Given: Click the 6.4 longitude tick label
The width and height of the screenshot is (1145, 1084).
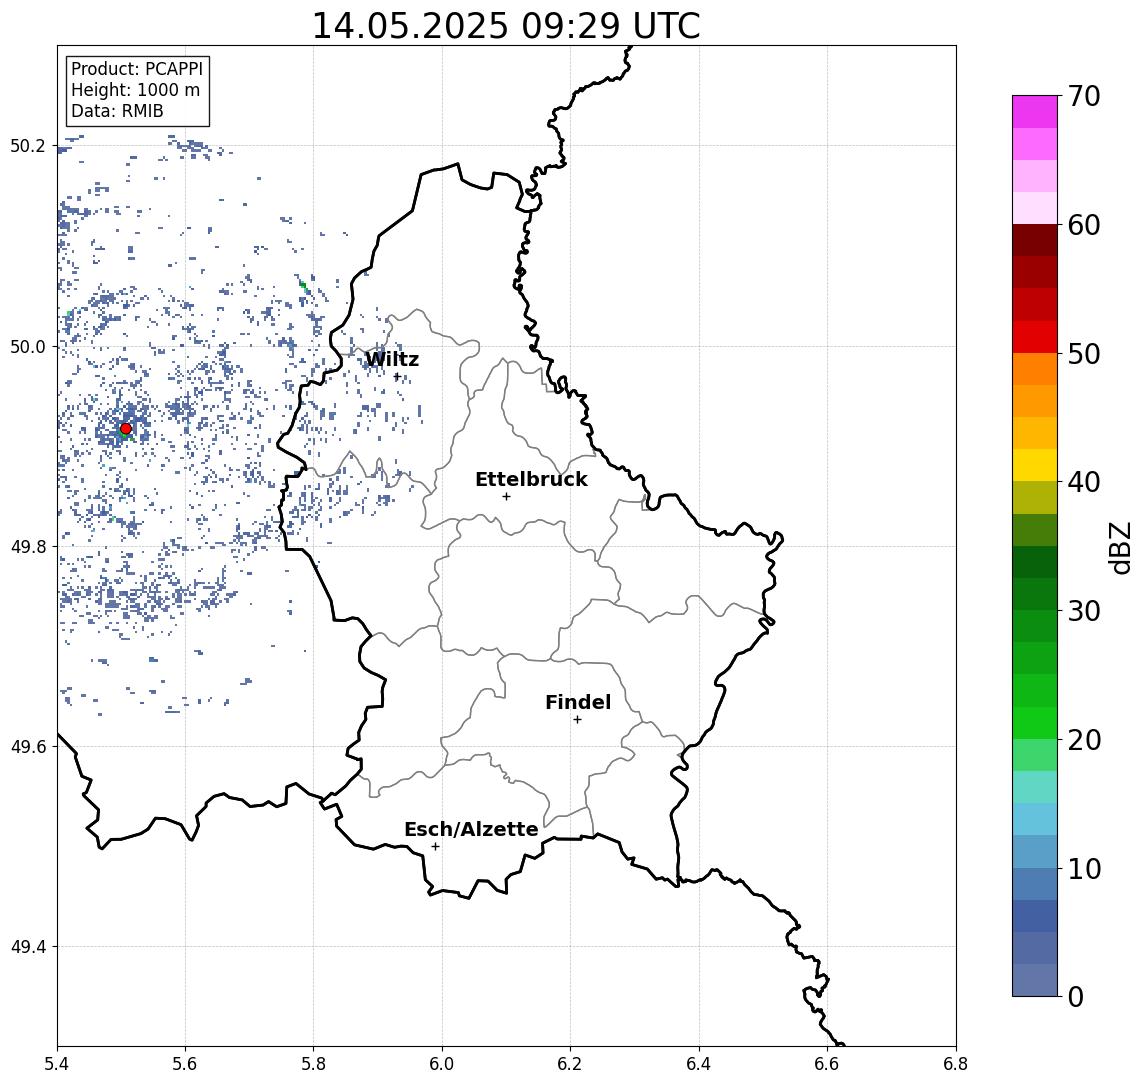Looking at the screenshot, I should [x=699, y=1064].
